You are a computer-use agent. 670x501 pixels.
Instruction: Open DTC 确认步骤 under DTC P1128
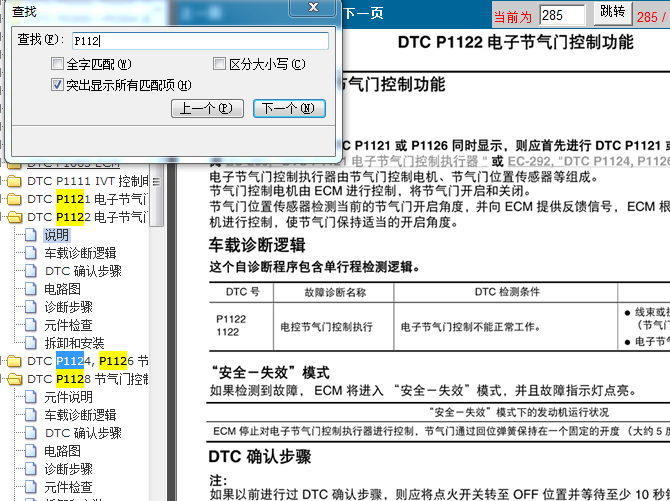[83, 433]
